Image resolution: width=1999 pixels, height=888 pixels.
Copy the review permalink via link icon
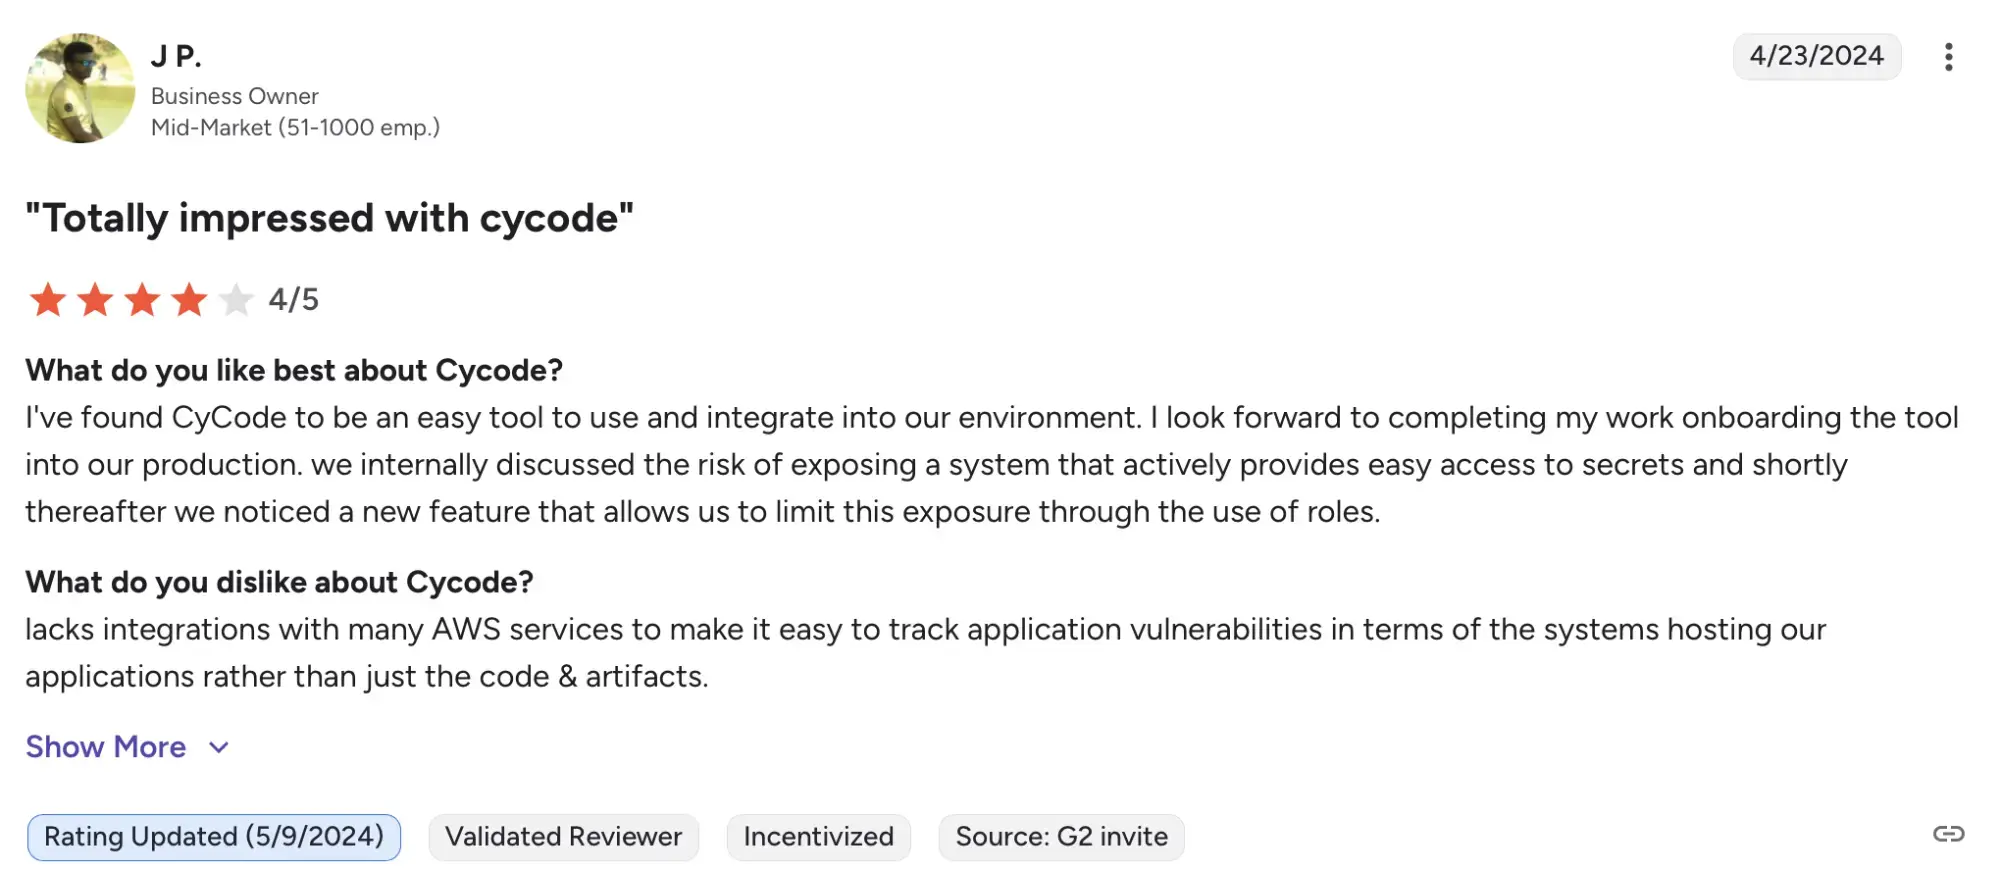click(x=1948, y=834)
